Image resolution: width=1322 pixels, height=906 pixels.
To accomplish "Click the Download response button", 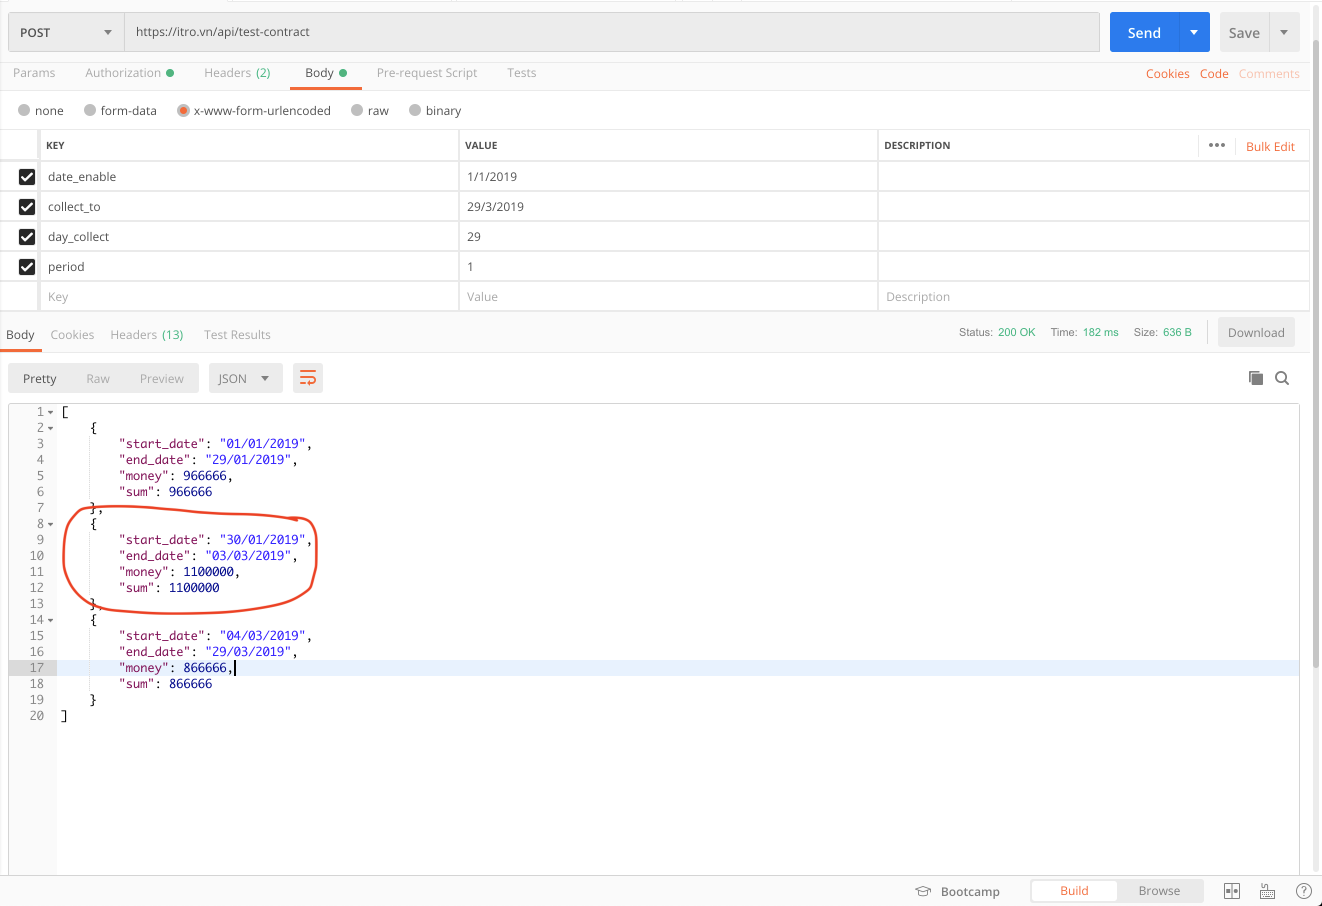I will pyautogui.click(x=1255, y=333).
